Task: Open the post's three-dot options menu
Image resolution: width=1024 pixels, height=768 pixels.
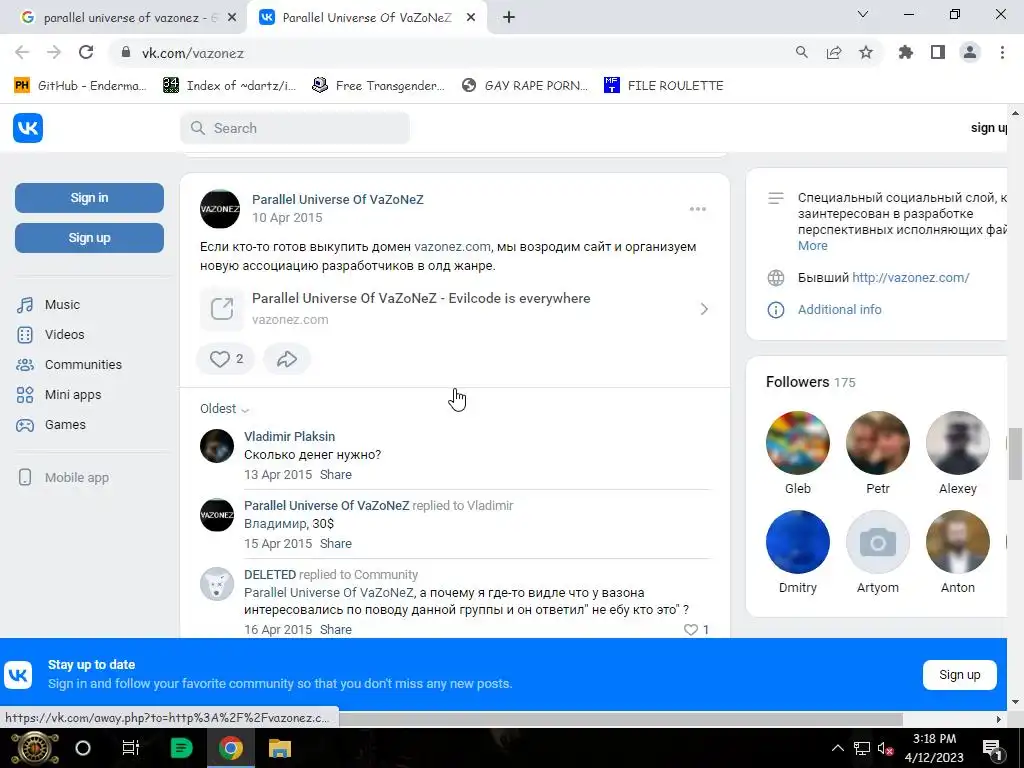Action: [697, 209]
